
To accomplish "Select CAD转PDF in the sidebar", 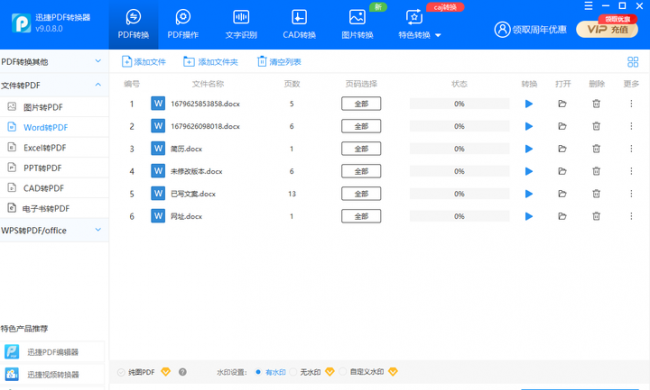I will [54, 189].
